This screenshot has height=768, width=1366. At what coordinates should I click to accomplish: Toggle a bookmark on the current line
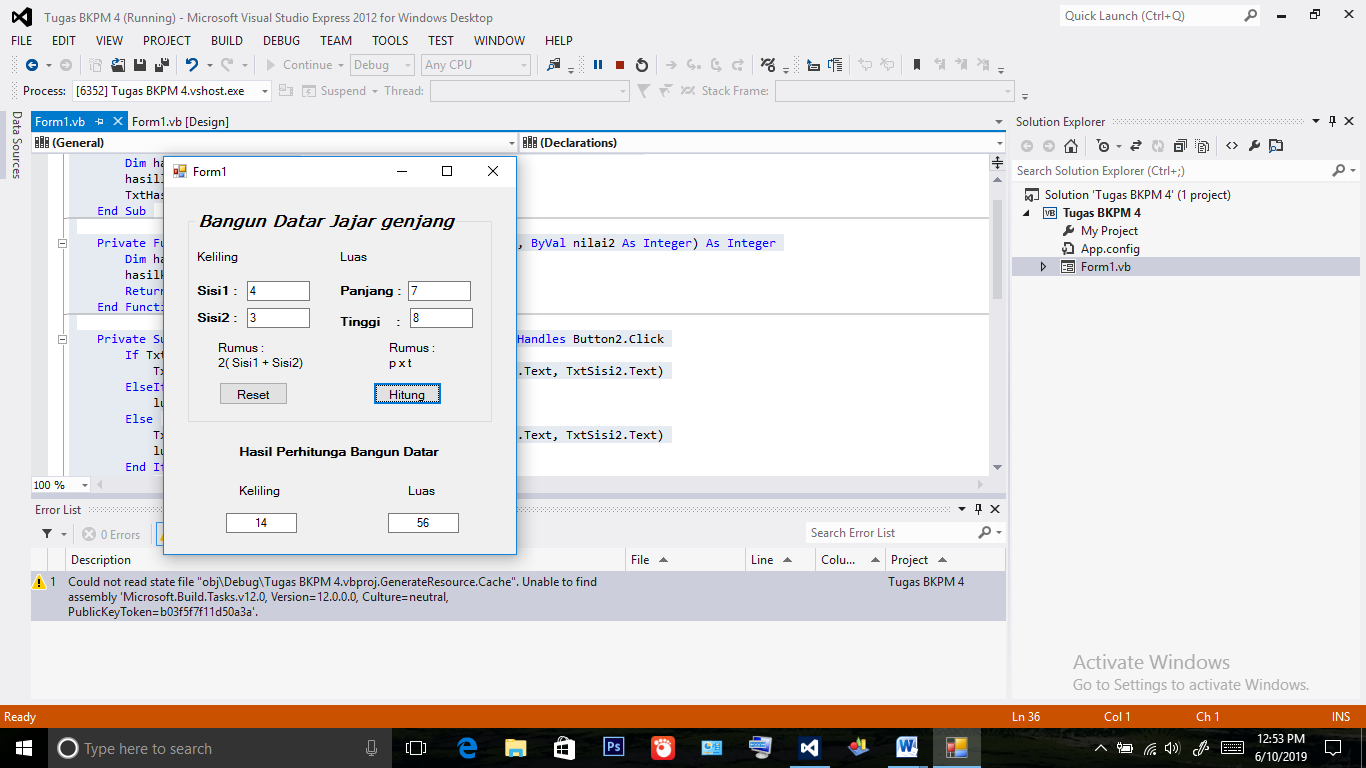coord(916,65)
